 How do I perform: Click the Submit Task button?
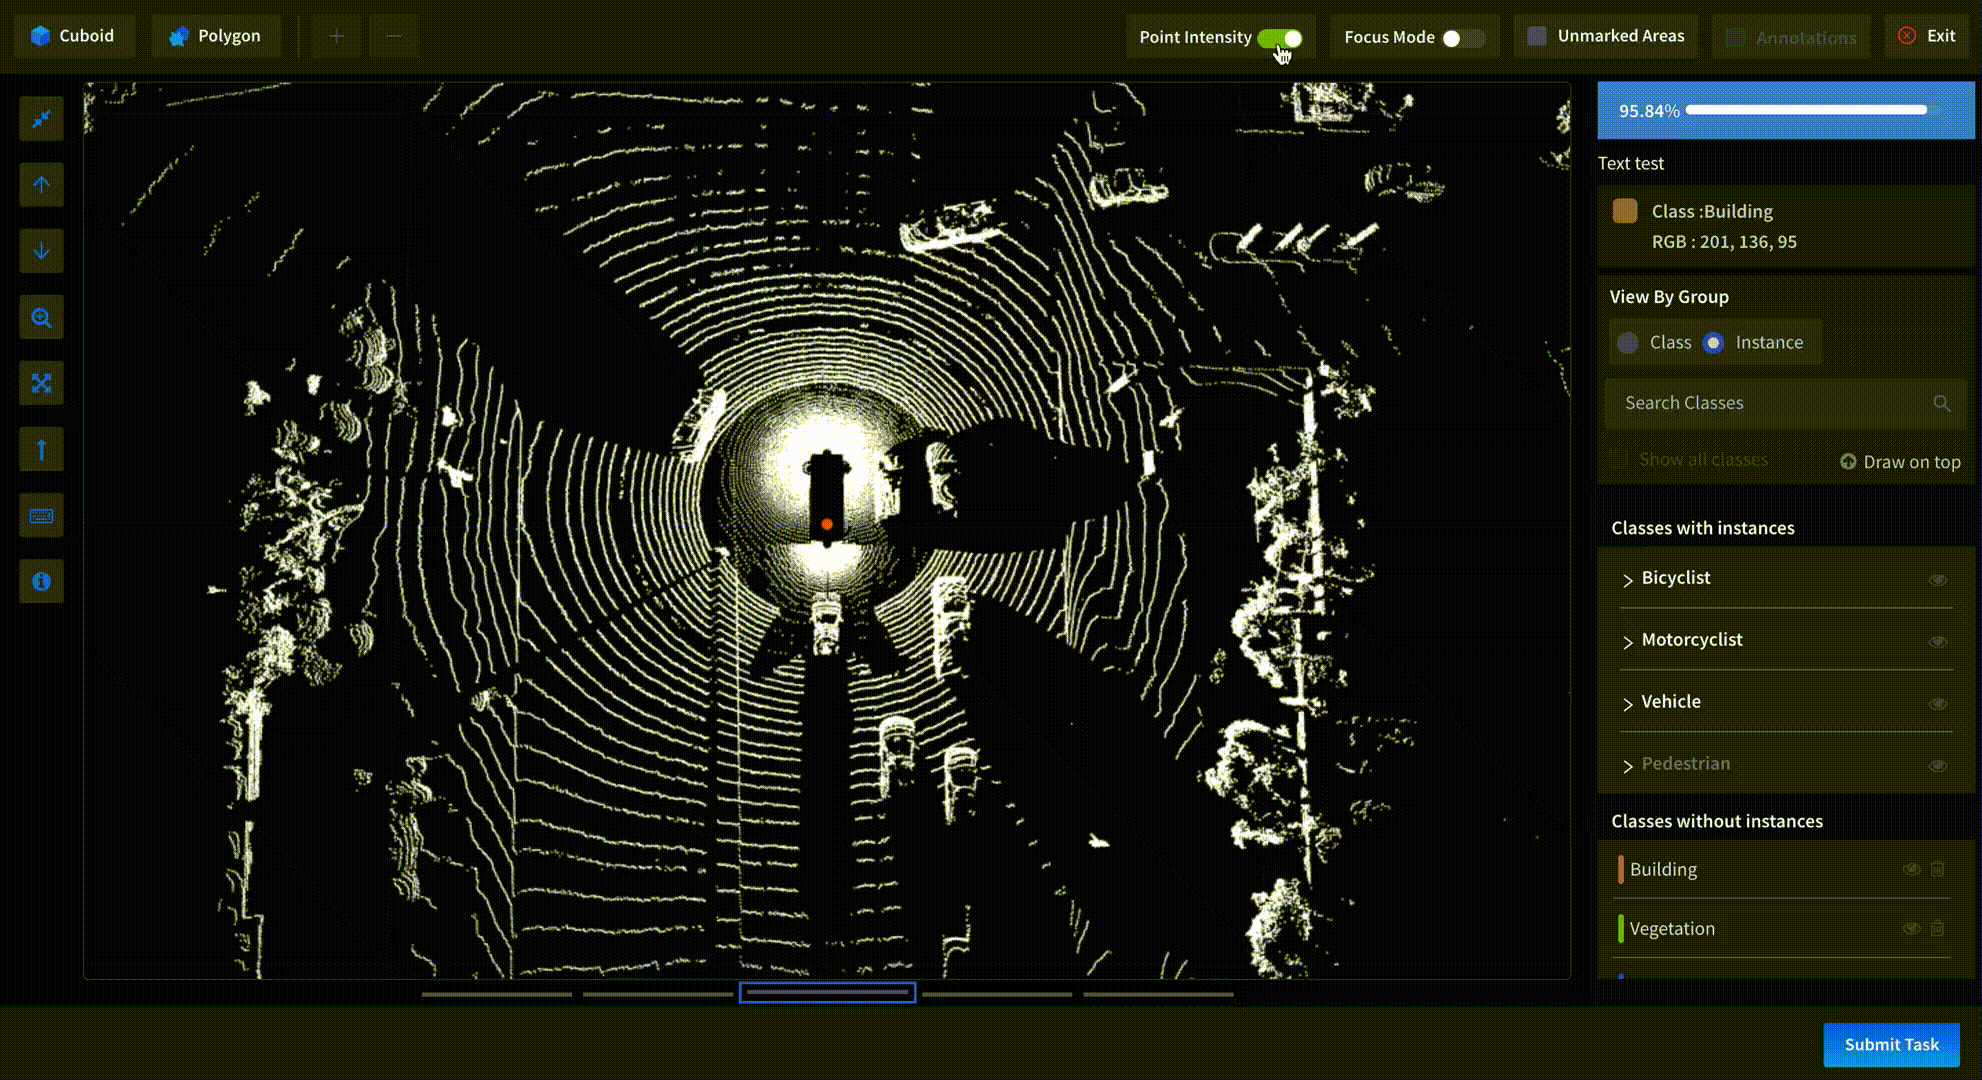(x=1891, y=1045)
